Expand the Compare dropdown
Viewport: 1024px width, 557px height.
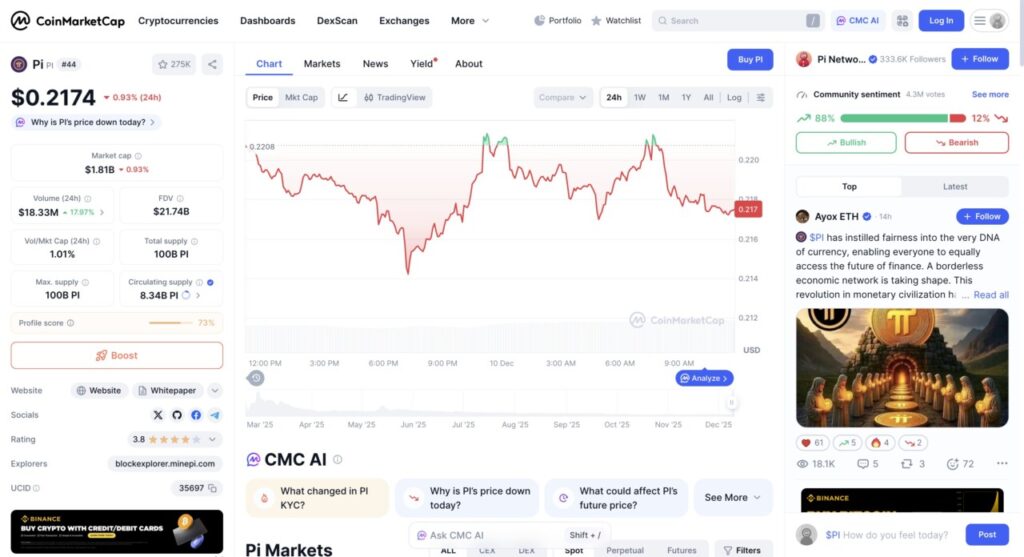click(x=563, y=97)
